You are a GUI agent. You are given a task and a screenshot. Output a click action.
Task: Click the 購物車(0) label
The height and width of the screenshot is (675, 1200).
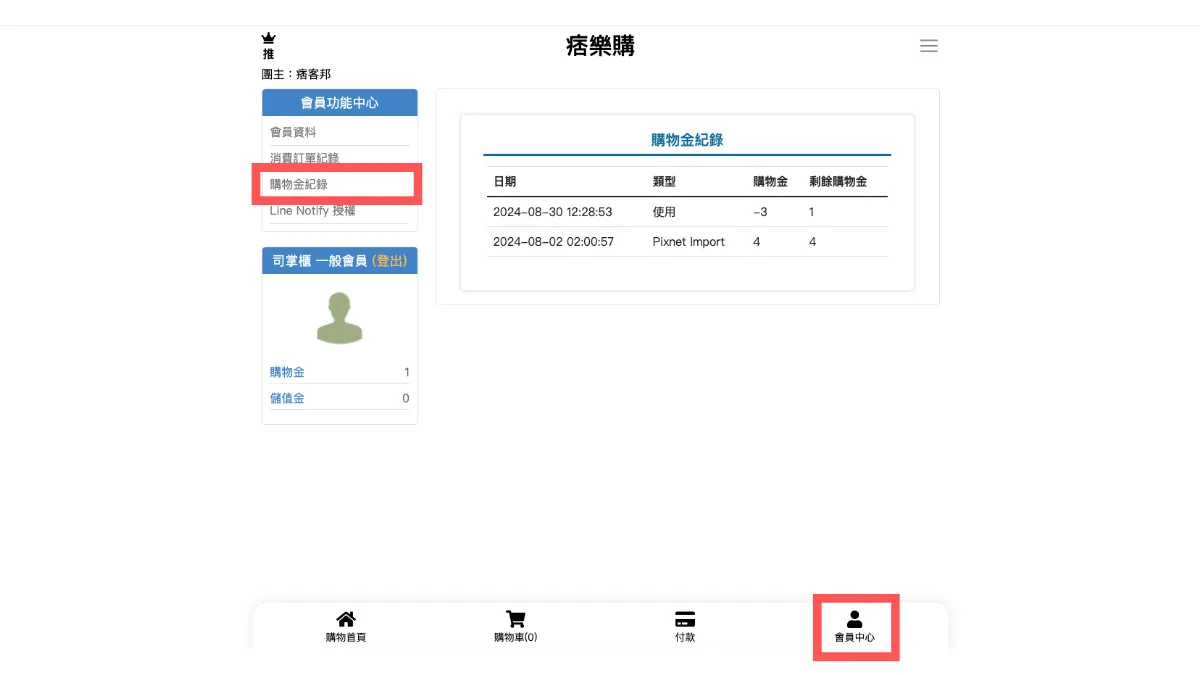516,637
